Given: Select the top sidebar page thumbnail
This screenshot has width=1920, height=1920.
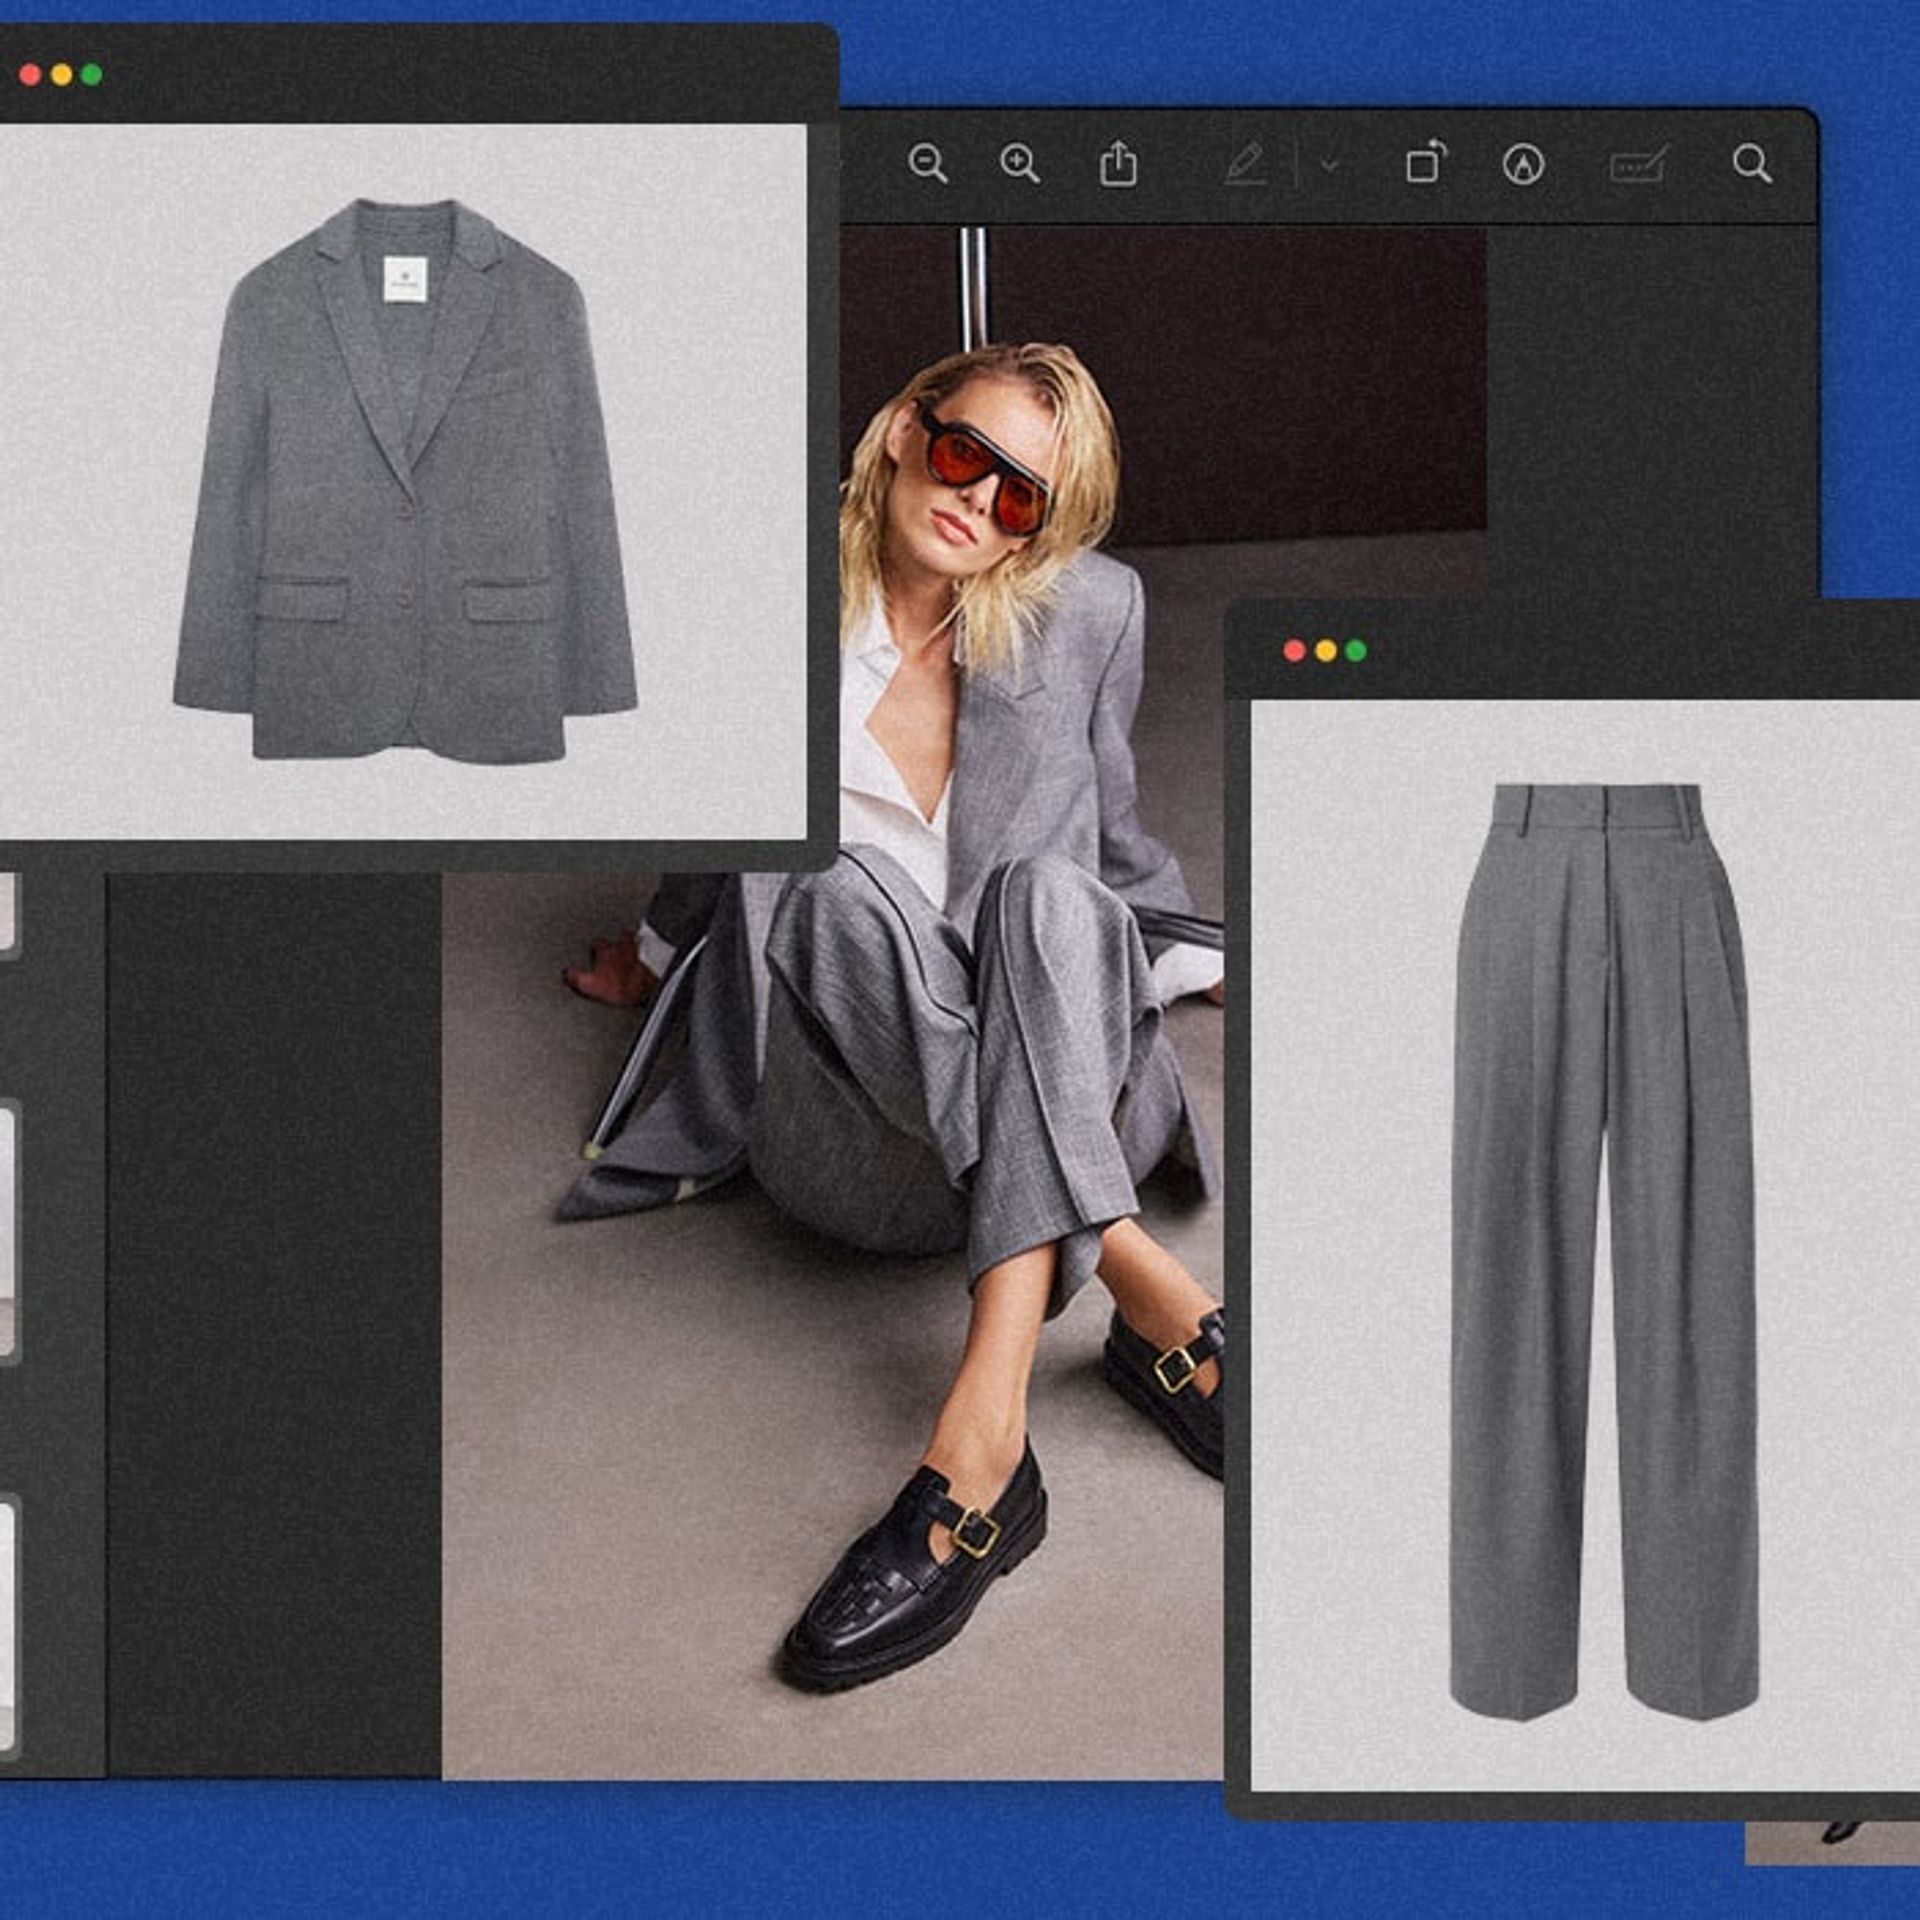Looking at the screenshot, I should point(6,912).
